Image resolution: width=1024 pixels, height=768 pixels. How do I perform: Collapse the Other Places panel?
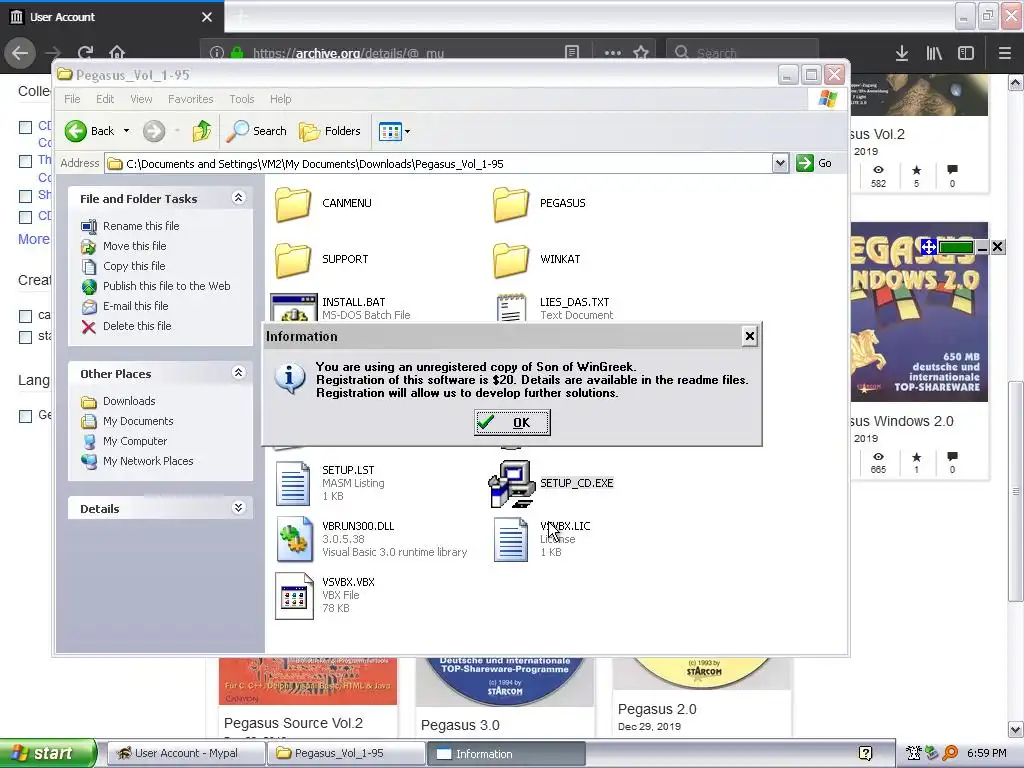tap(239, 373)
